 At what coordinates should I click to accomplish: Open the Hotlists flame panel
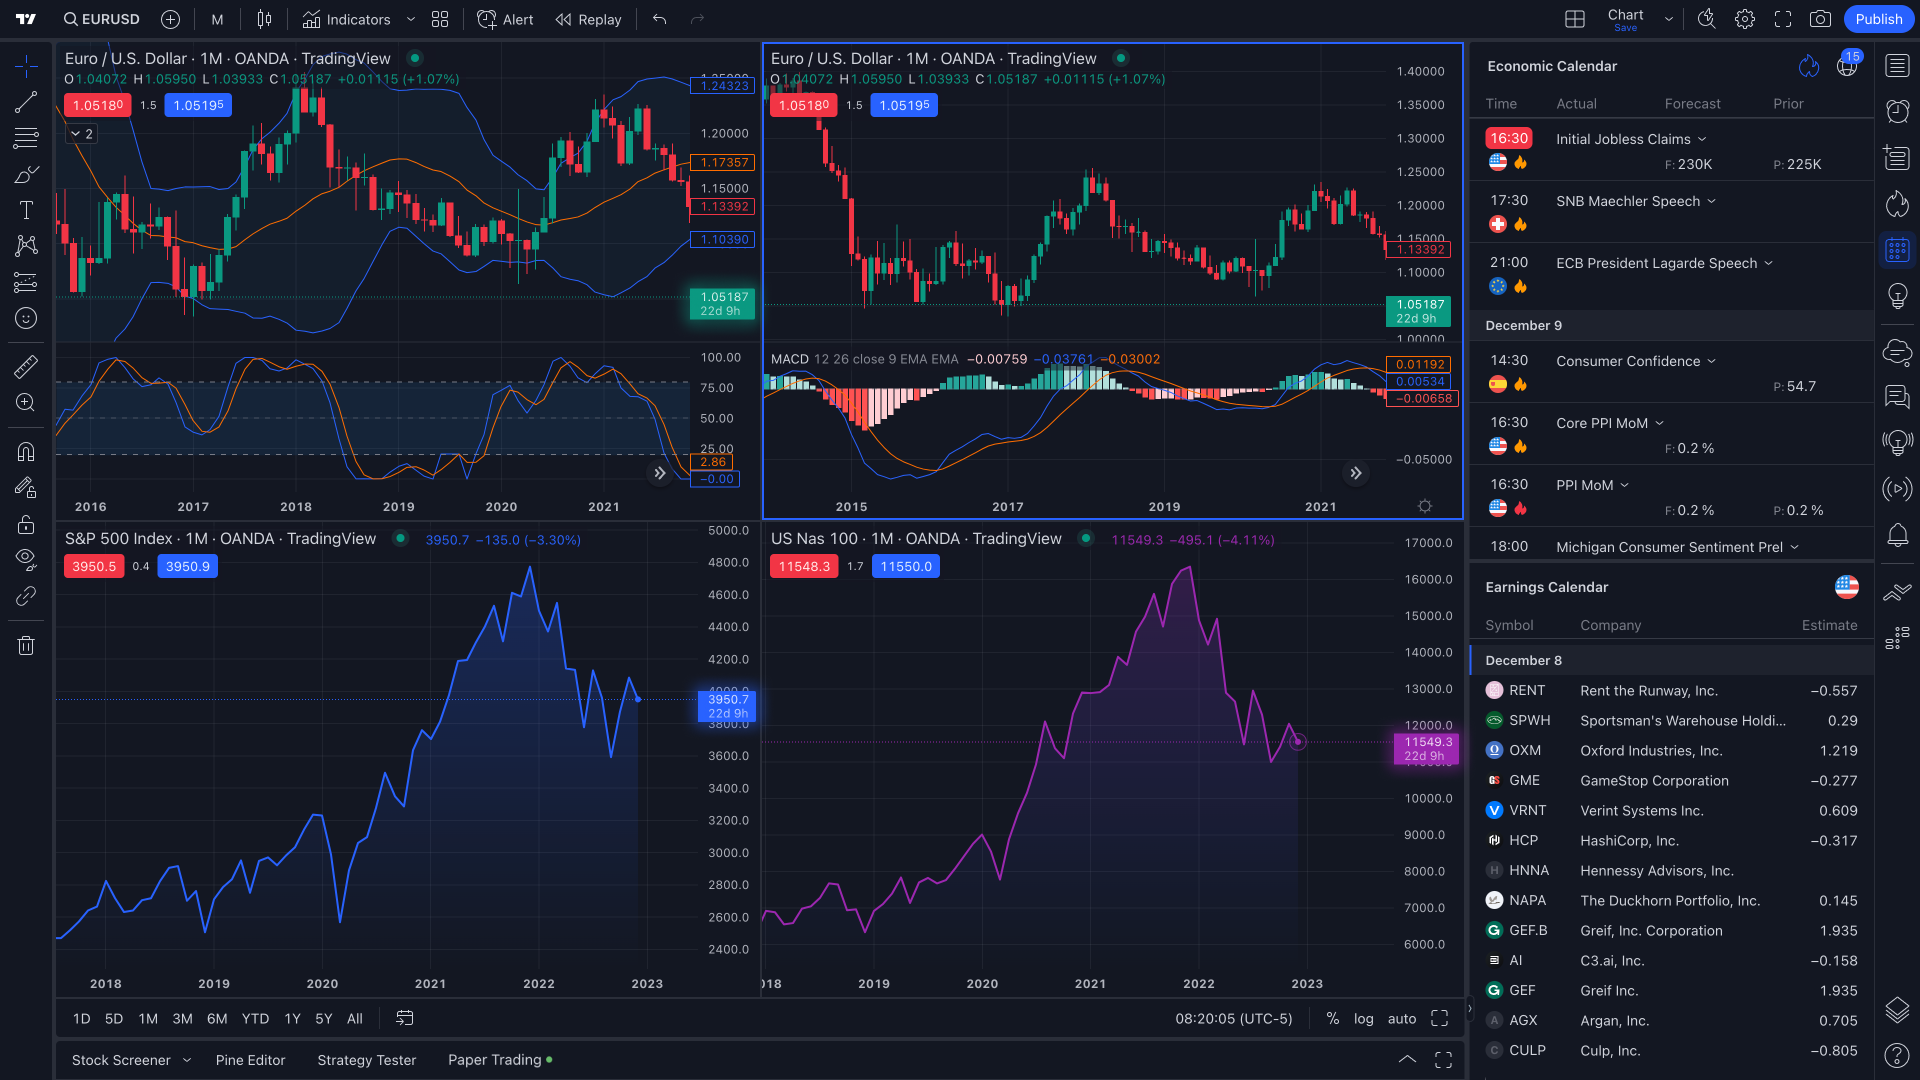coord(1898,203)
